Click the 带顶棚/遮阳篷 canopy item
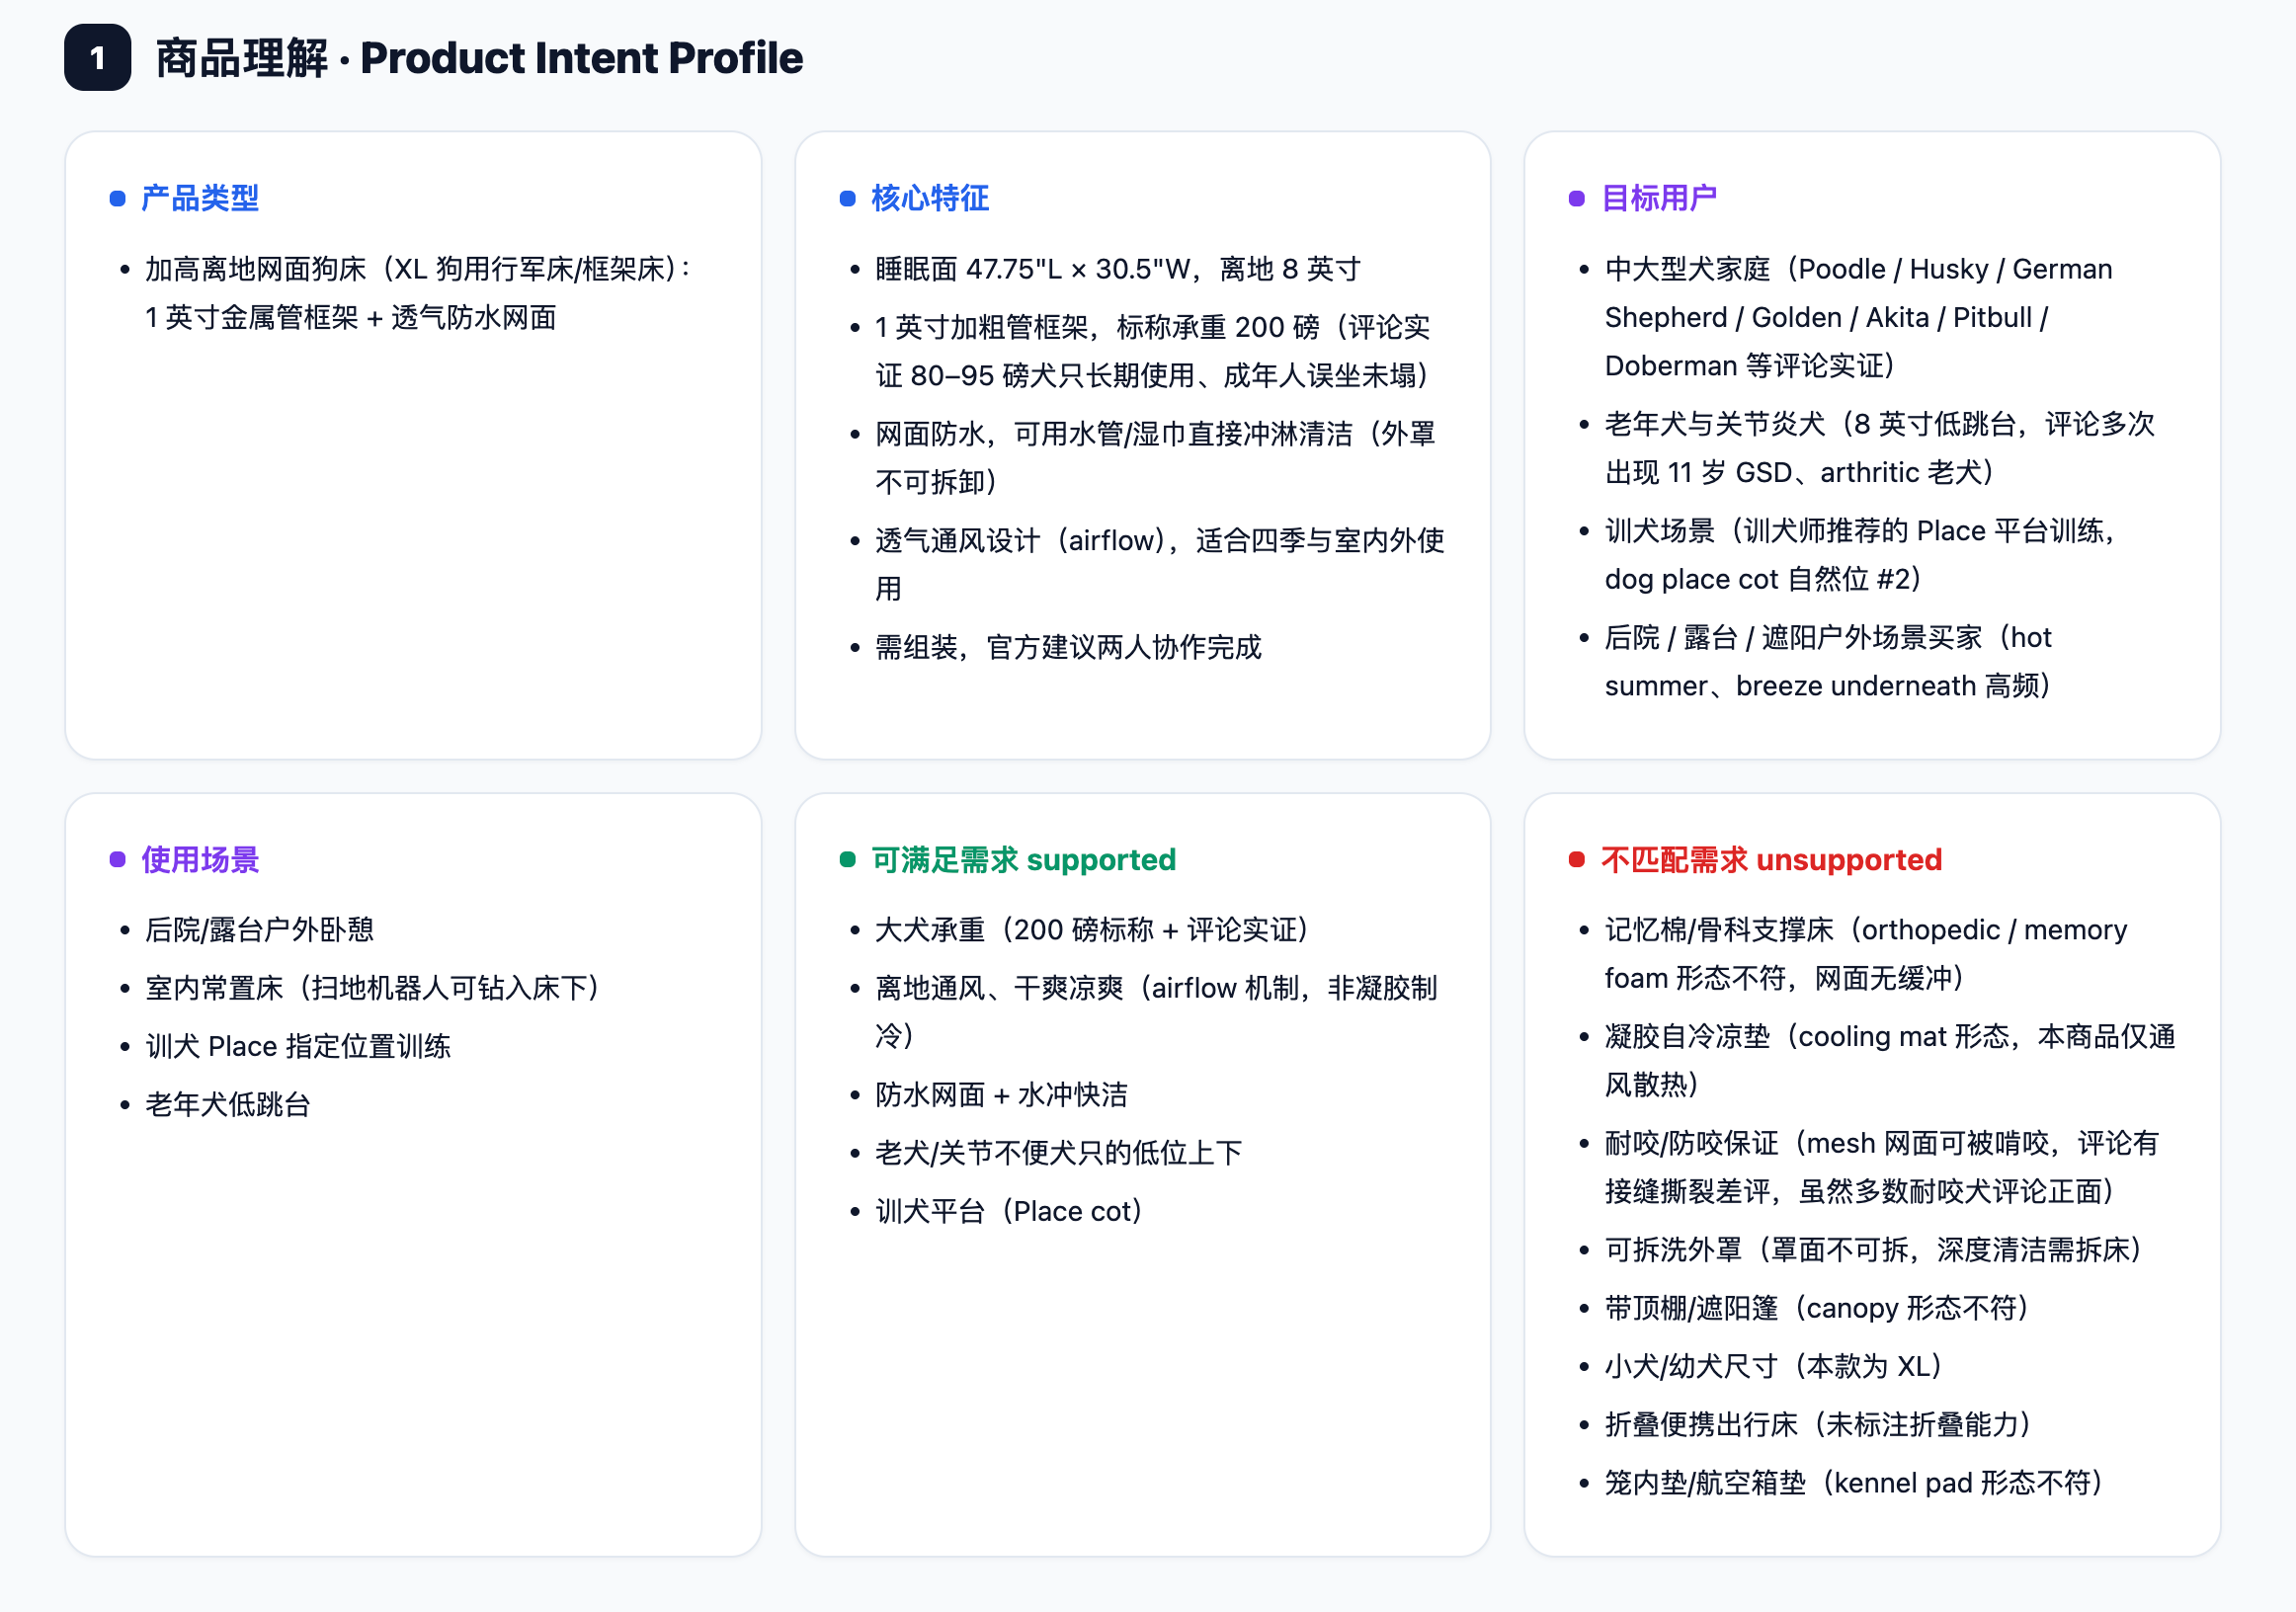This screenshot has width=2296, height=1612. tap(1818, 1309)
